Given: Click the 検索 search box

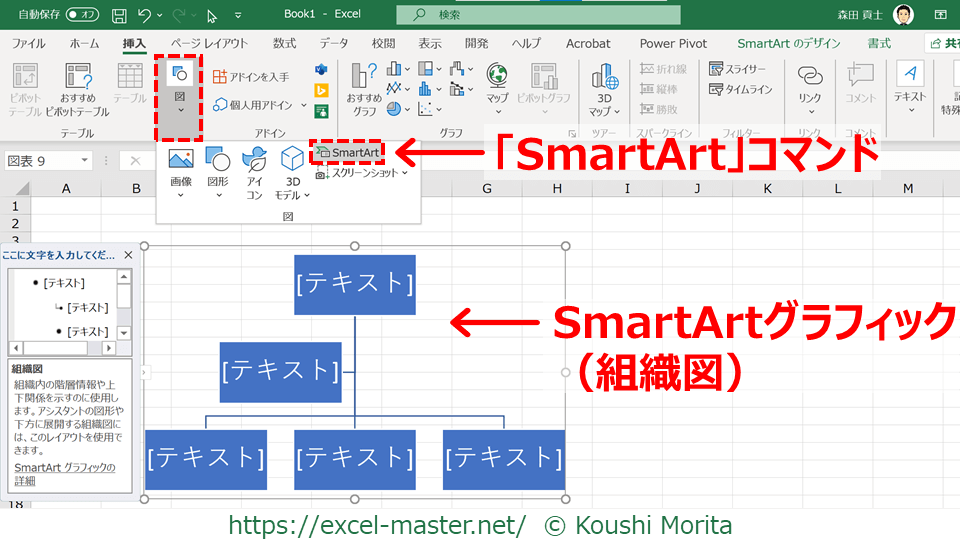Looking at the screenshot, I should tap(538, 15).
